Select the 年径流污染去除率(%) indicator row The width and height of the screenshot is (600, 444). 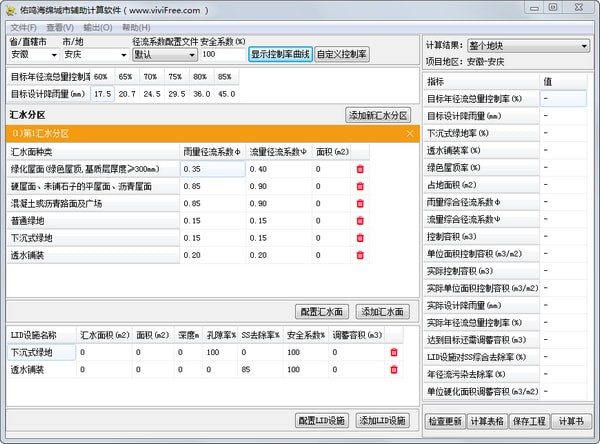481,374
